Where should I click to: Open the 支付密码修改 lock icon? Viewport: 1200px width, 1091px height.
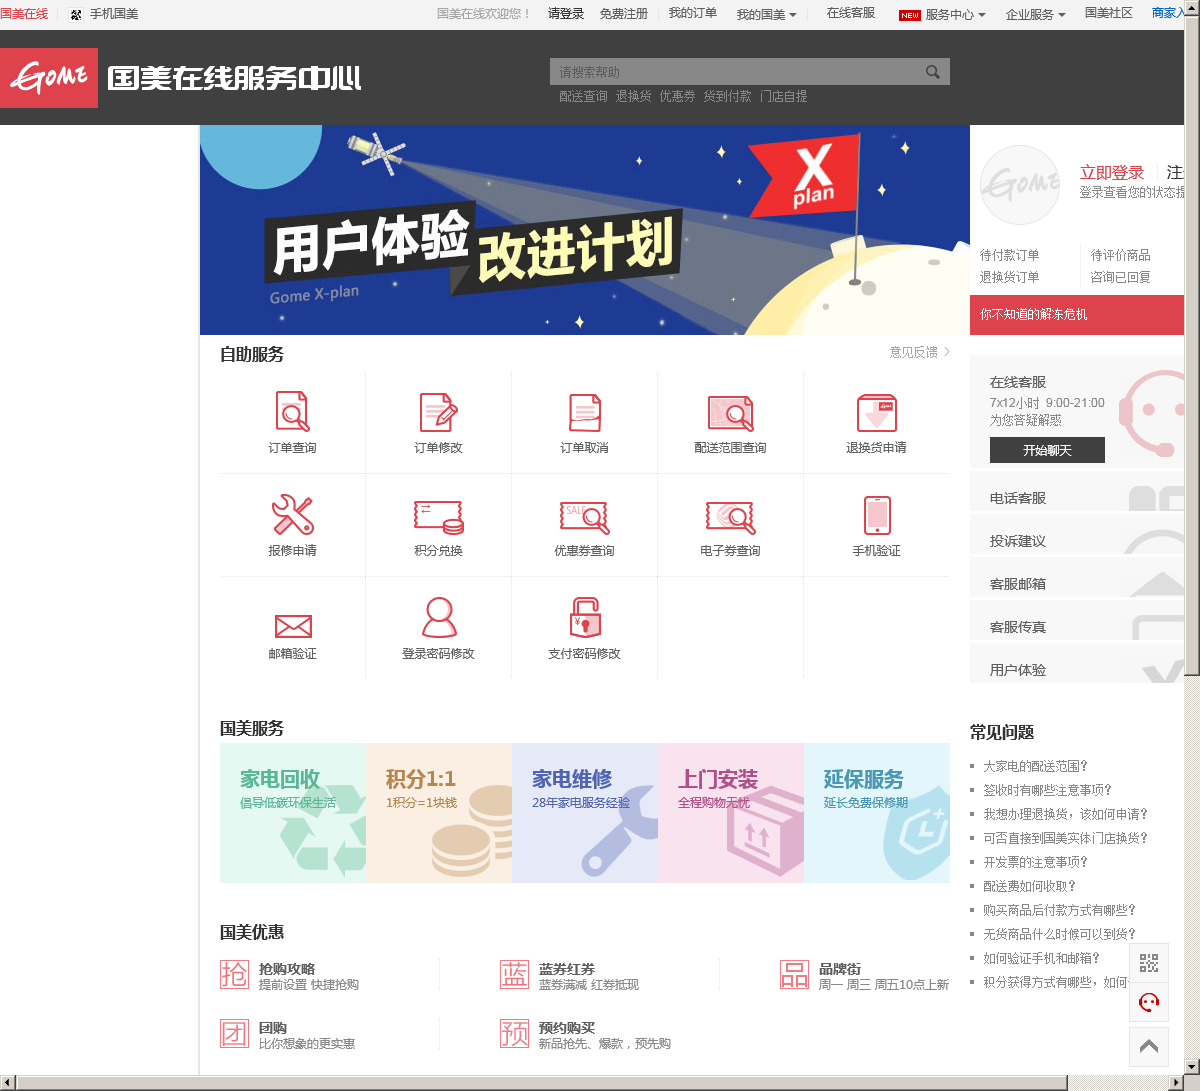pos(585,617)
